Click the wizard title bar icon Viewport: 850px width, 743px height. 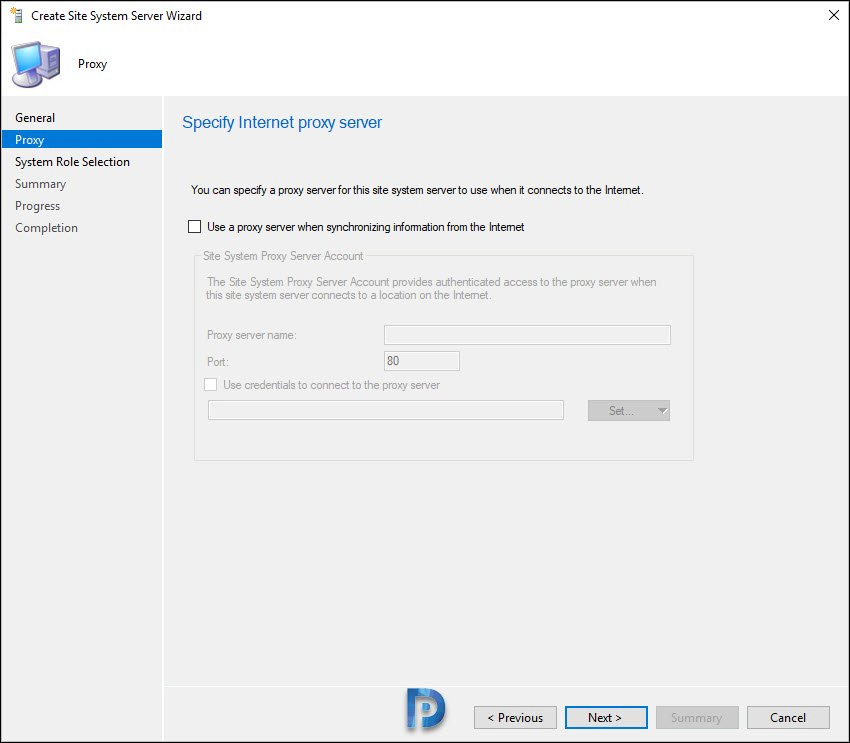[16, 16]
